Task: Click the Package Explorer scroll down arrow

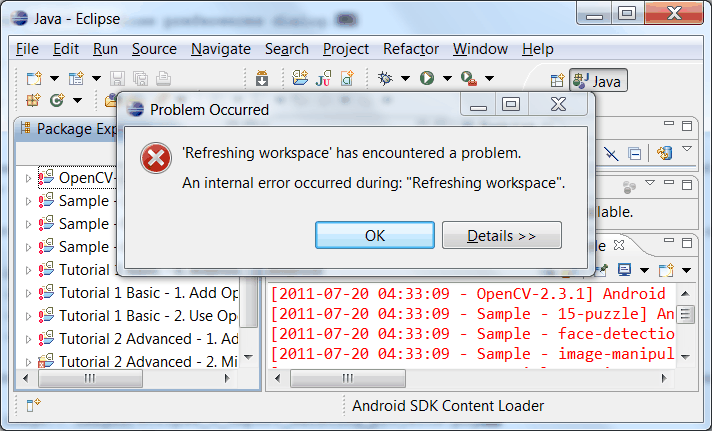Action: tap(248, 357)
